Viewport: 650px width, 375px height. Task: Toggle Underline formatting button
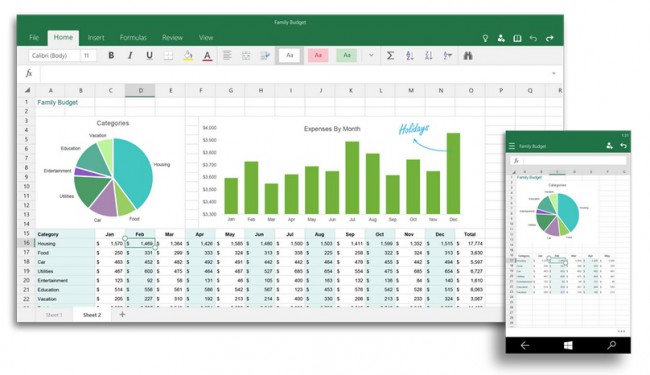point(149,56)
